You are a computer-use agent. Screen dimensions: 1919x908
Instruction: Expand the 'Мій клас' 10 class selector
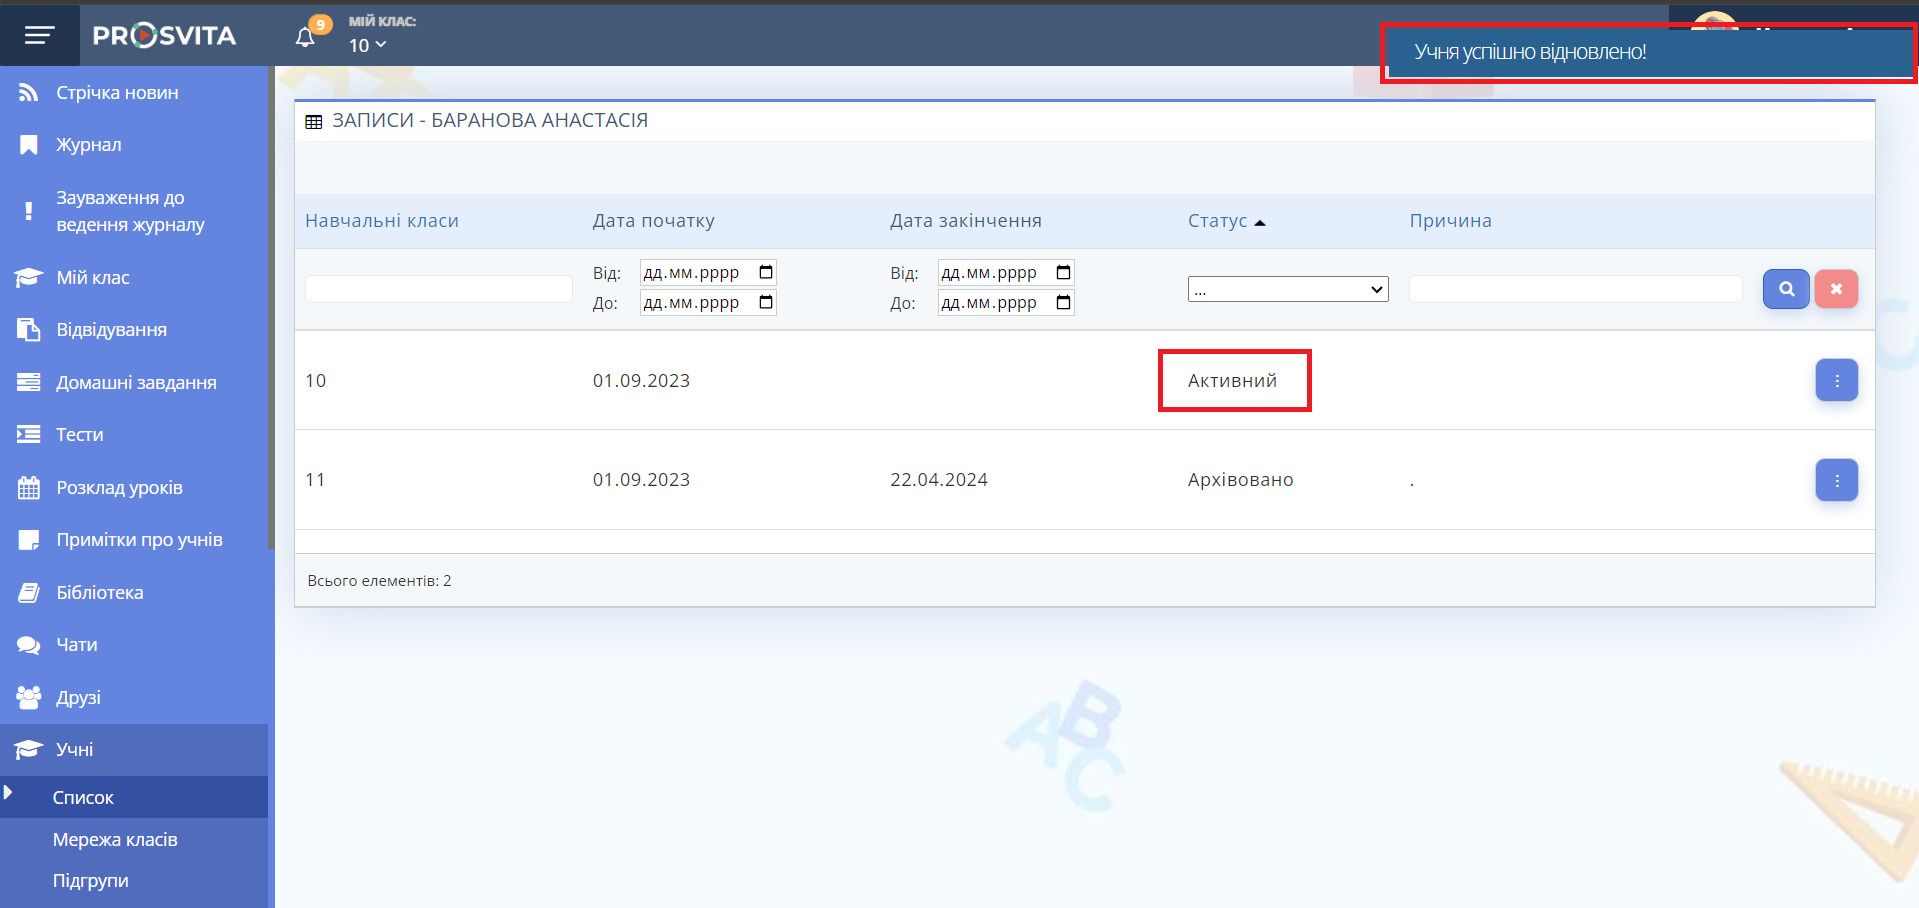pos(367,45)
